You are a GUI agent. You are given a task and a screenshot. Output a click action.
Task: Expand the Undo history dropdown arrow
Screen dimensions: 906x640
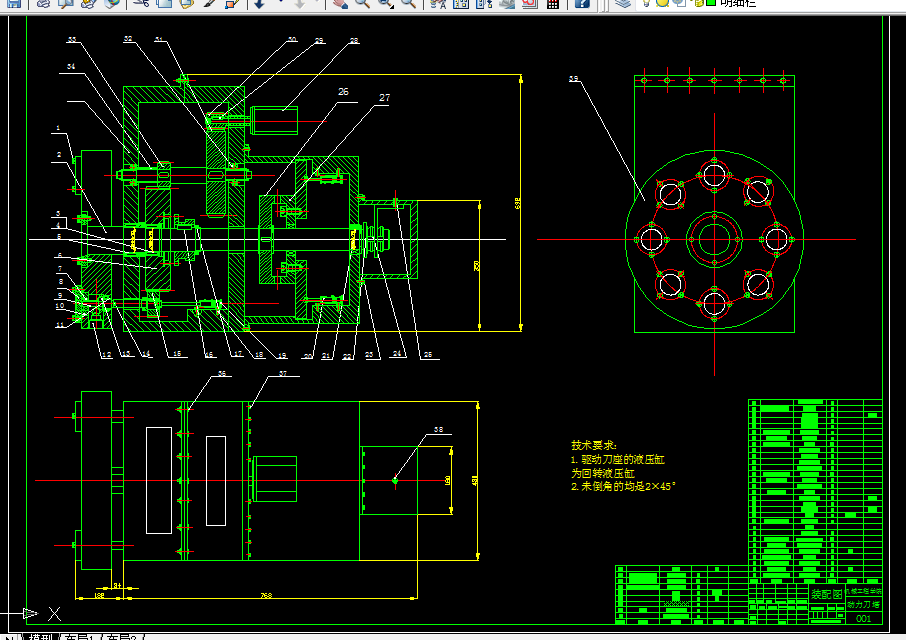[281, 2]
